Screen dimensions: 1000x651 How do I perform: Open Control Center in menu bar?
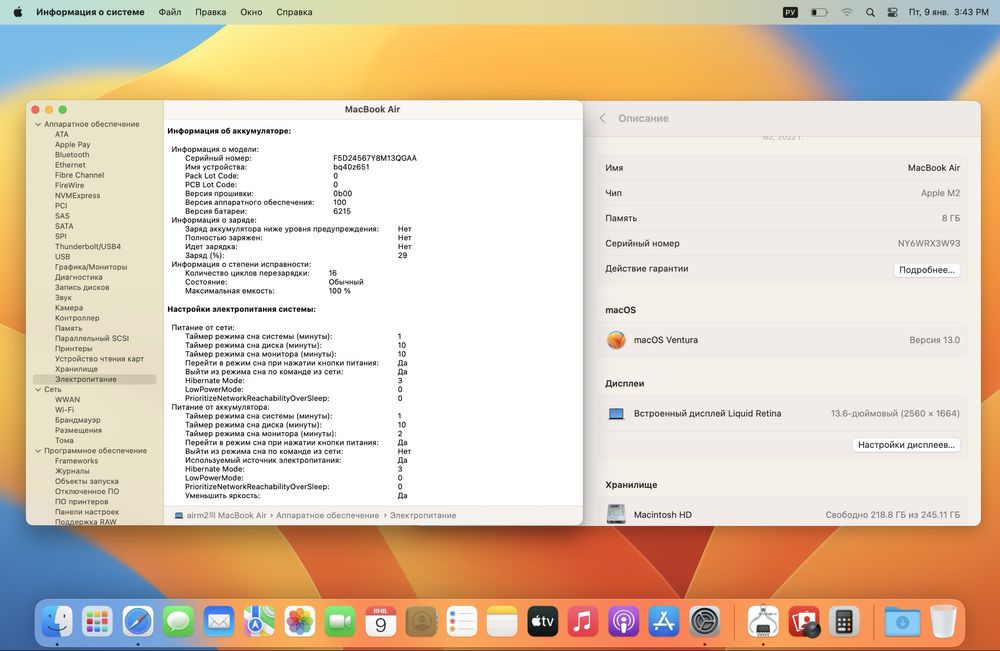pyautogui.click(x=892, y=12)
